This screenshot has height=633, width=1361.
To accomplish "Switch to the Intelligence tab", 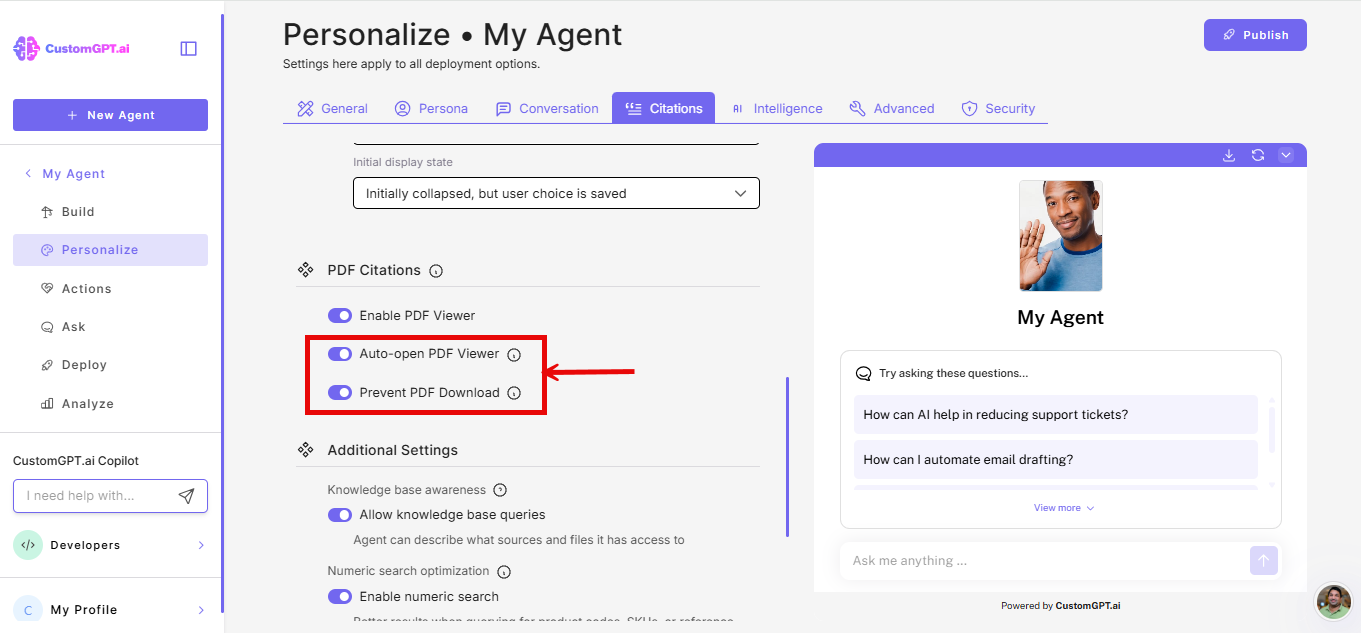I will pos(779,107).
